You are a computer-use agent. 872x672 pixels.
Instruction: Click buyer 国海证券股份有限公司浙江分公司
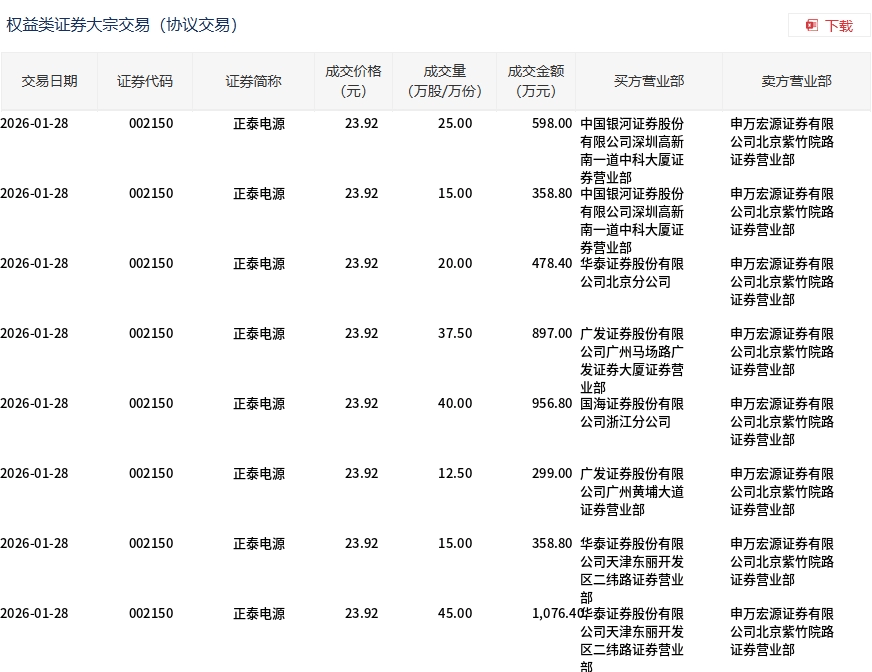[632, 413]
